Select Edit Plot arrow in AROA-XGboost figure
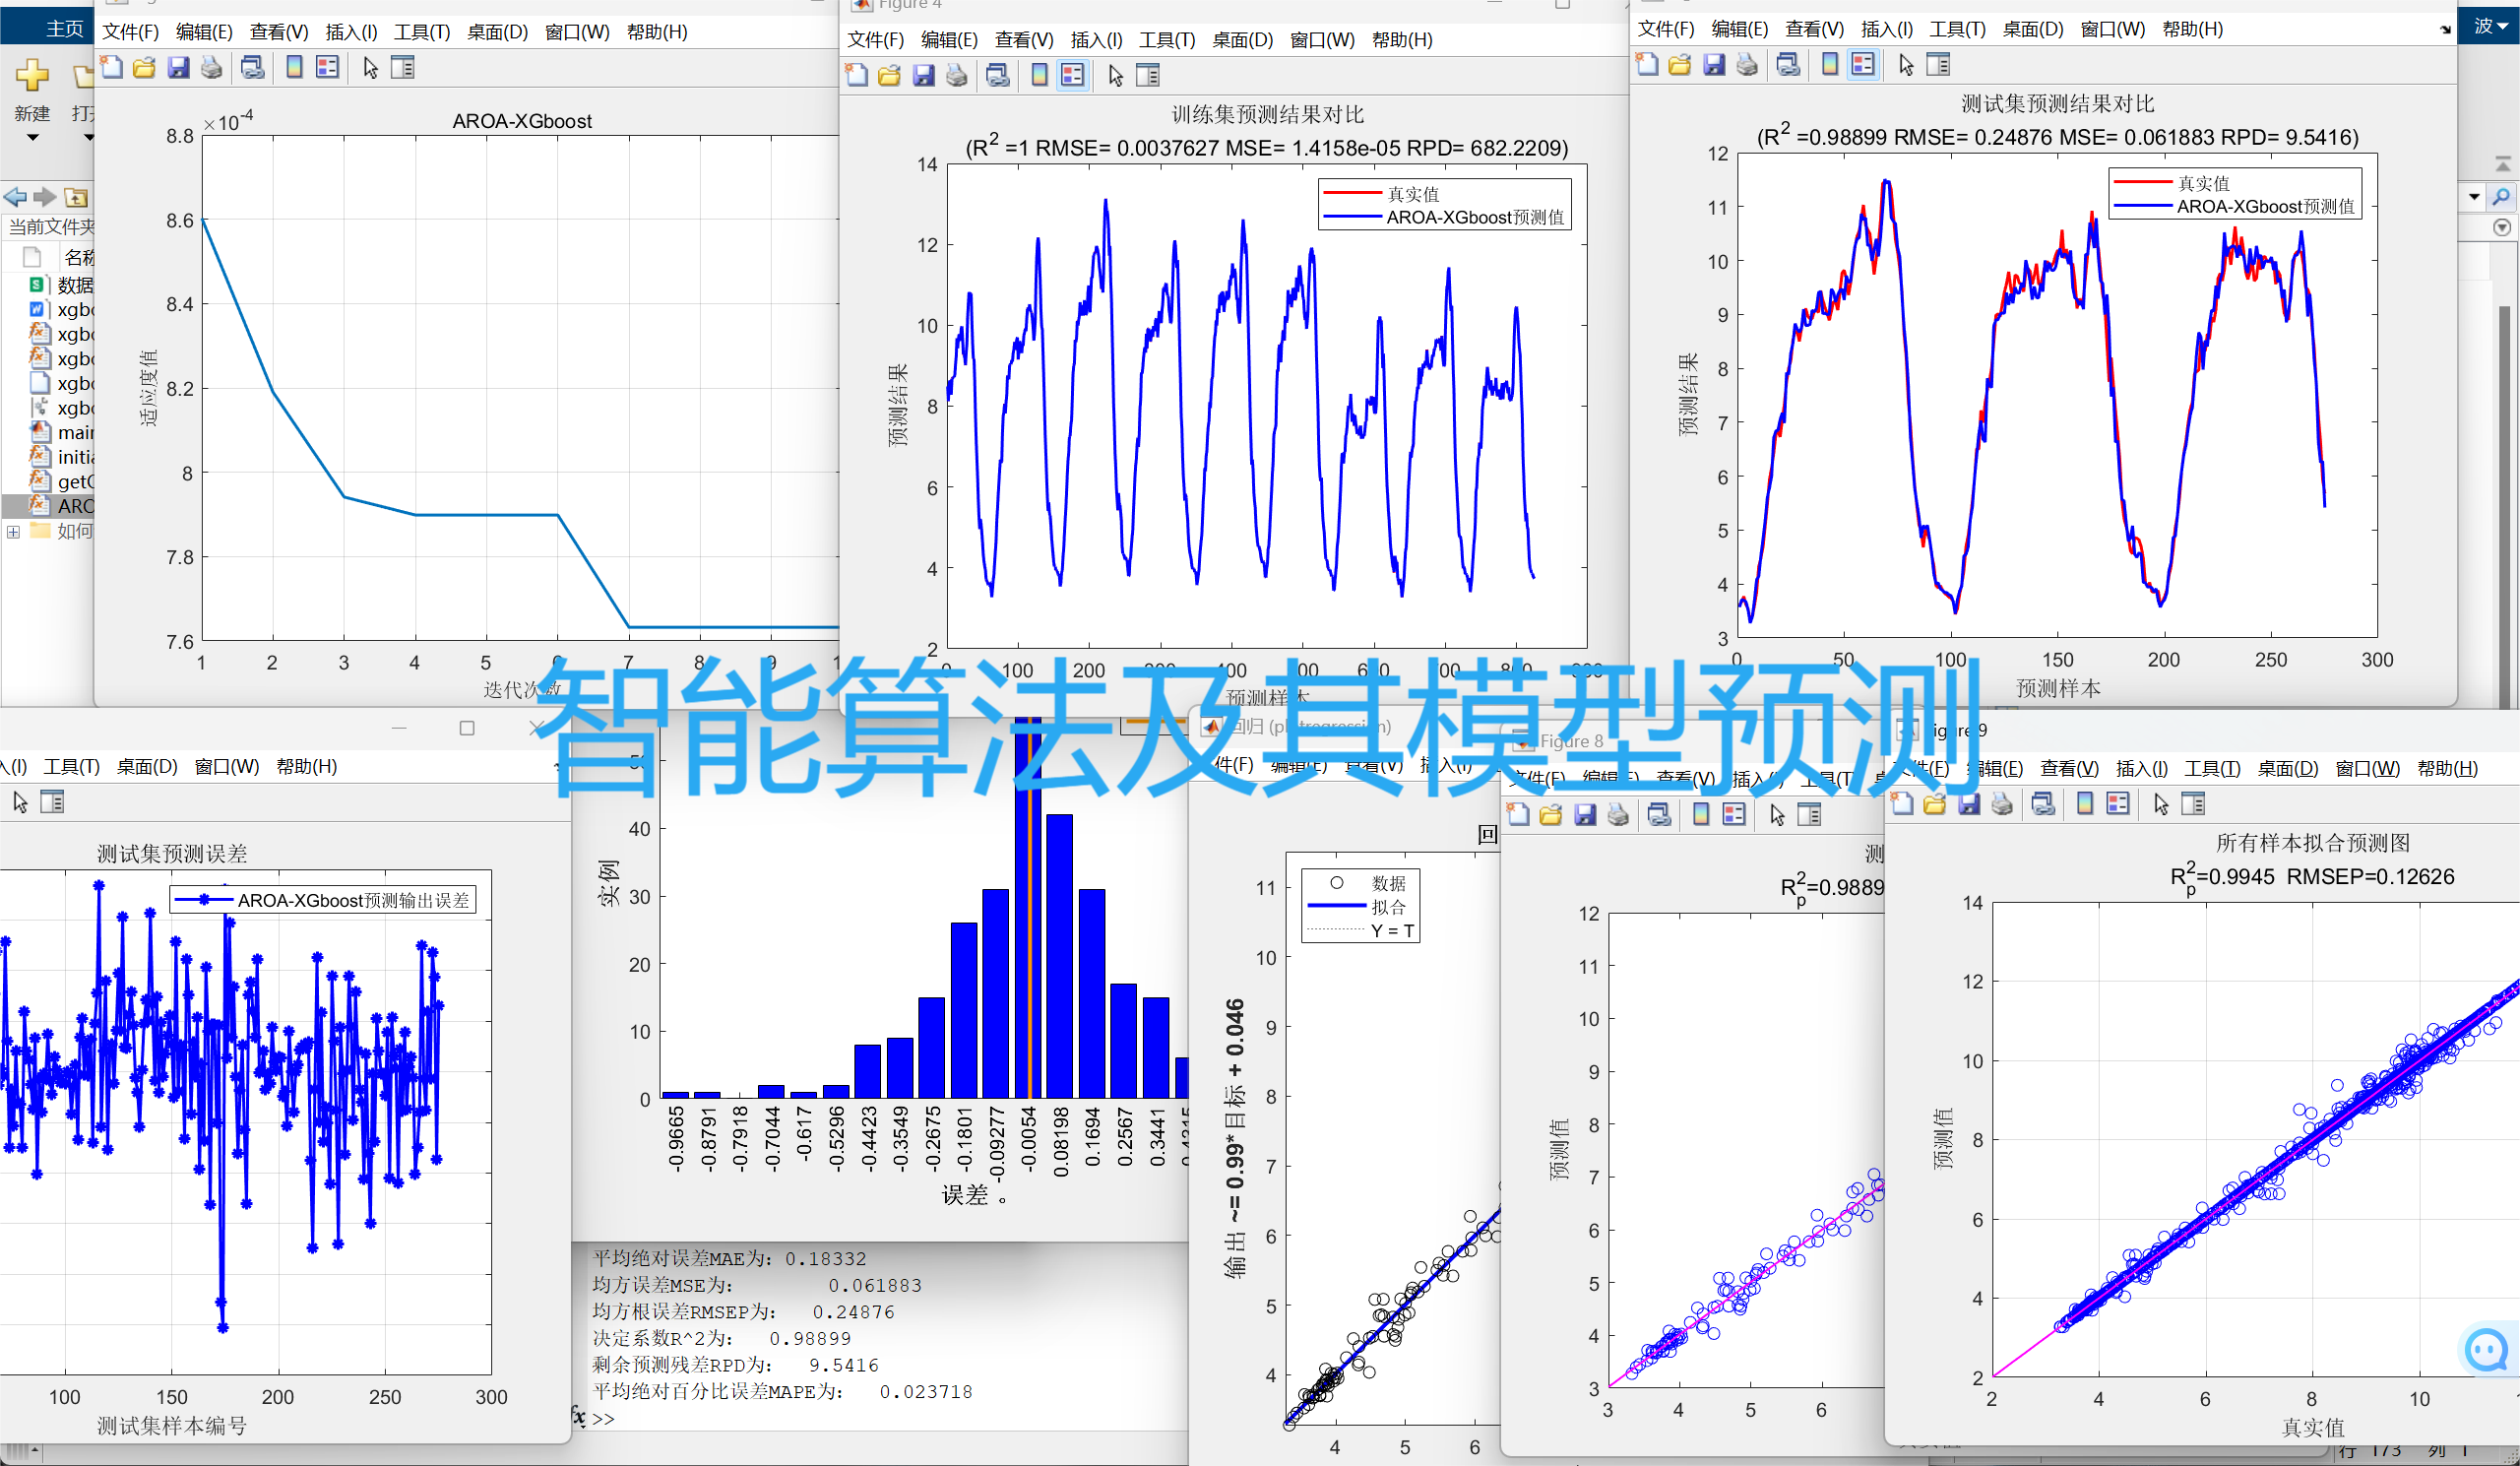2520x1466 pixels. tap(370, 68)
